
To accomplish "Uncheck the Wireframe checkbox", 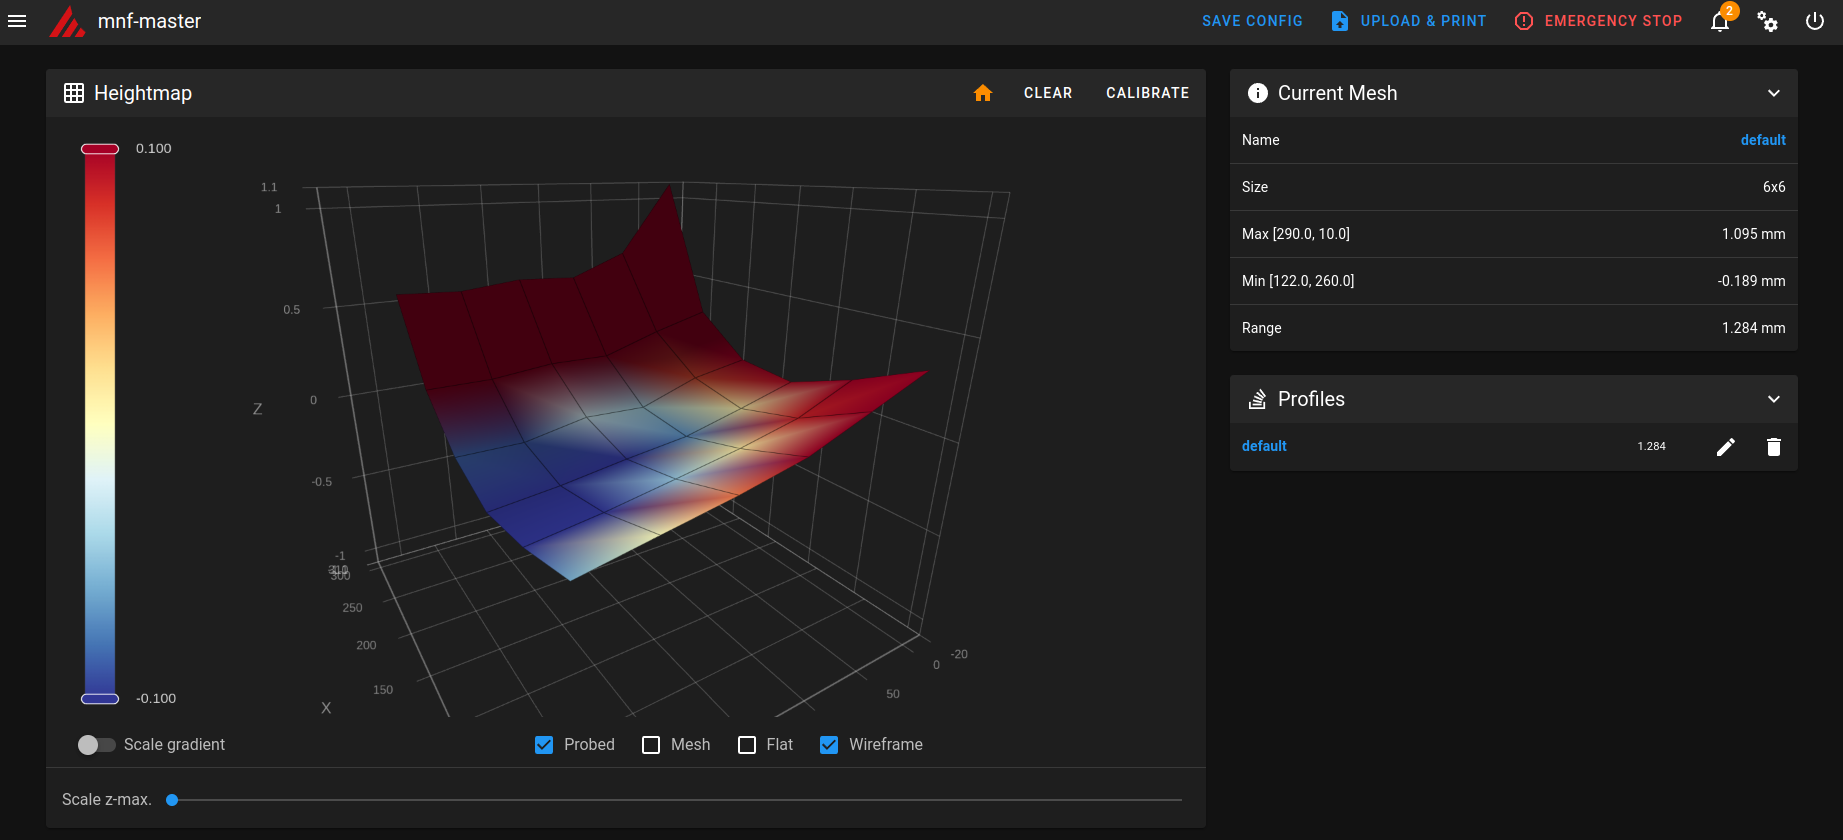I will [x=829, y=745].
